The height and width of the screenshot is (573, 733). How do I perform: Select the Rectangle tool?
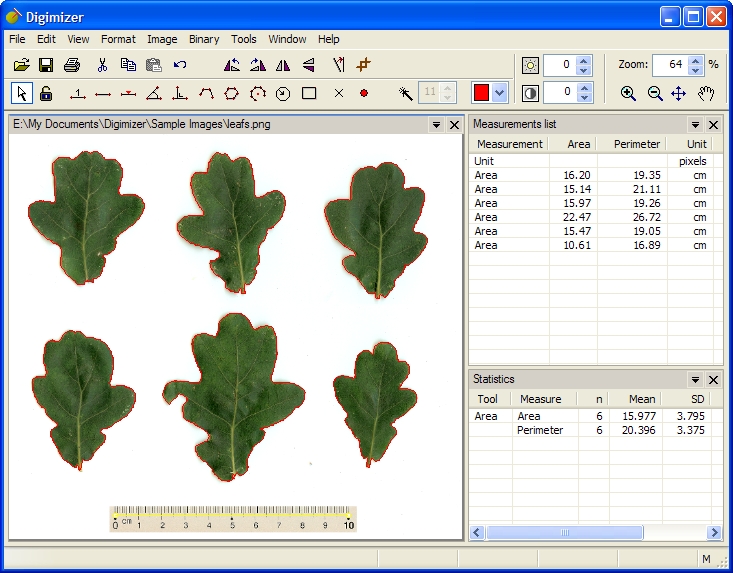click(309, 93)
